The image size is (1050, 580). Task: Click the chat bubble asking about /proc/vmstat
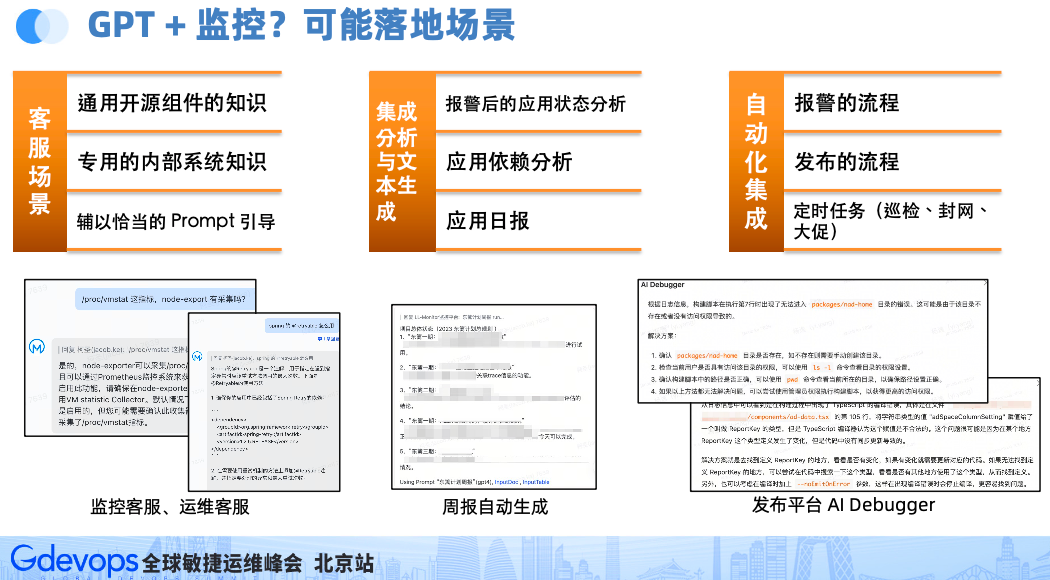pos(164,299)
